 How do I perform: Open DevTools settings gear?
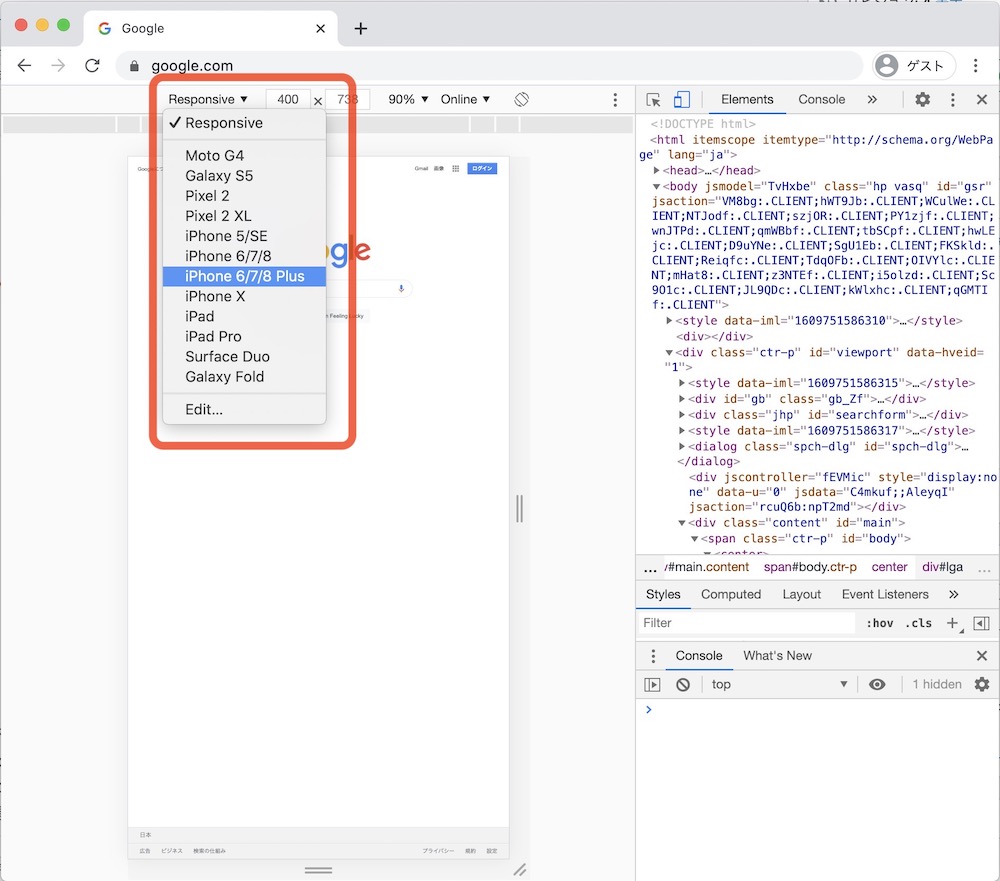922,100
